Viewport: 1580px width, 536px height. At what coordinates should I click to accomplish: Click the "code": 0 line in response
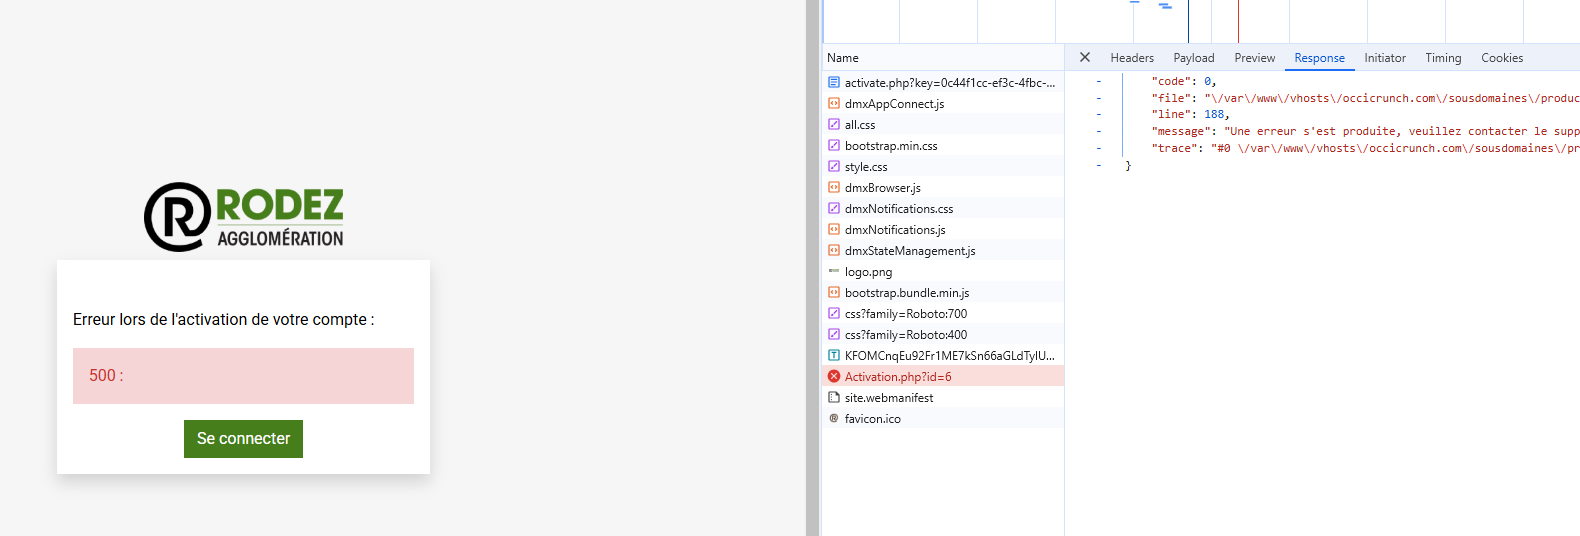point(1184,81)
